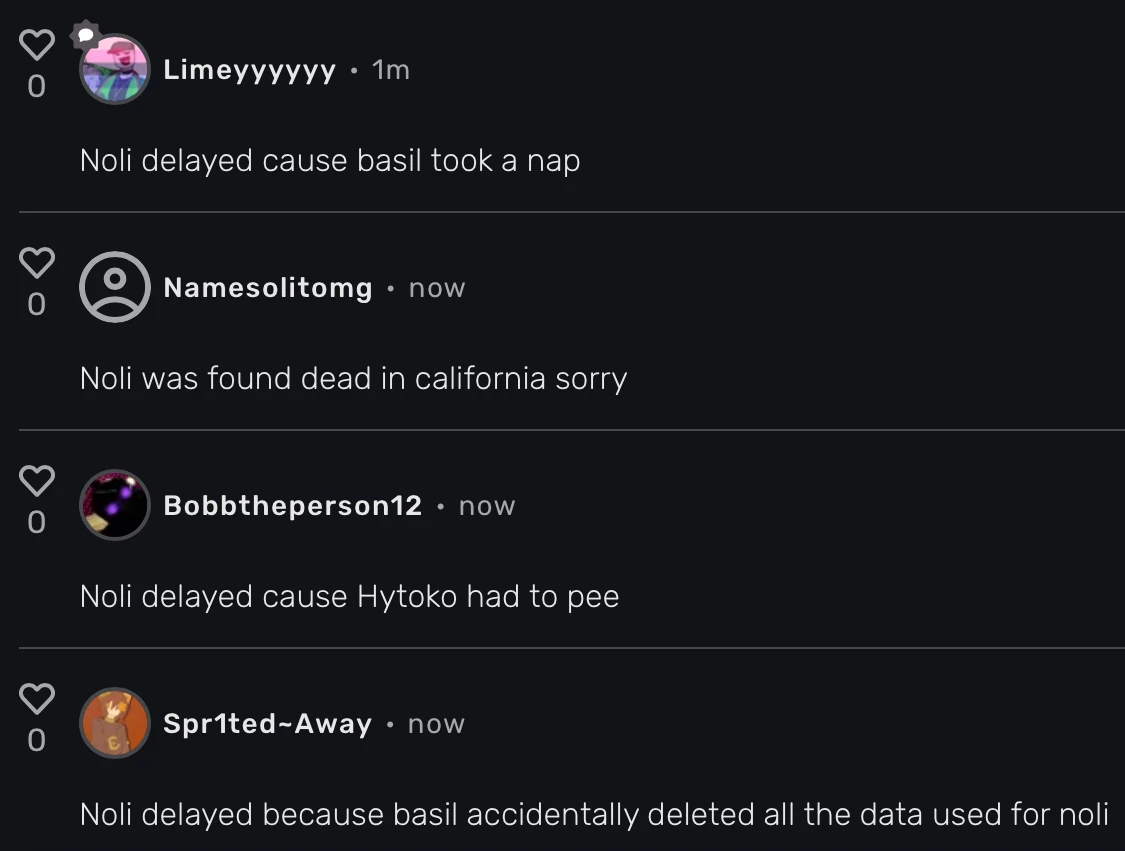Like Bobbtheperson12's comment about Hytoko
This screenshot has height=851, width=1125.
36,479
